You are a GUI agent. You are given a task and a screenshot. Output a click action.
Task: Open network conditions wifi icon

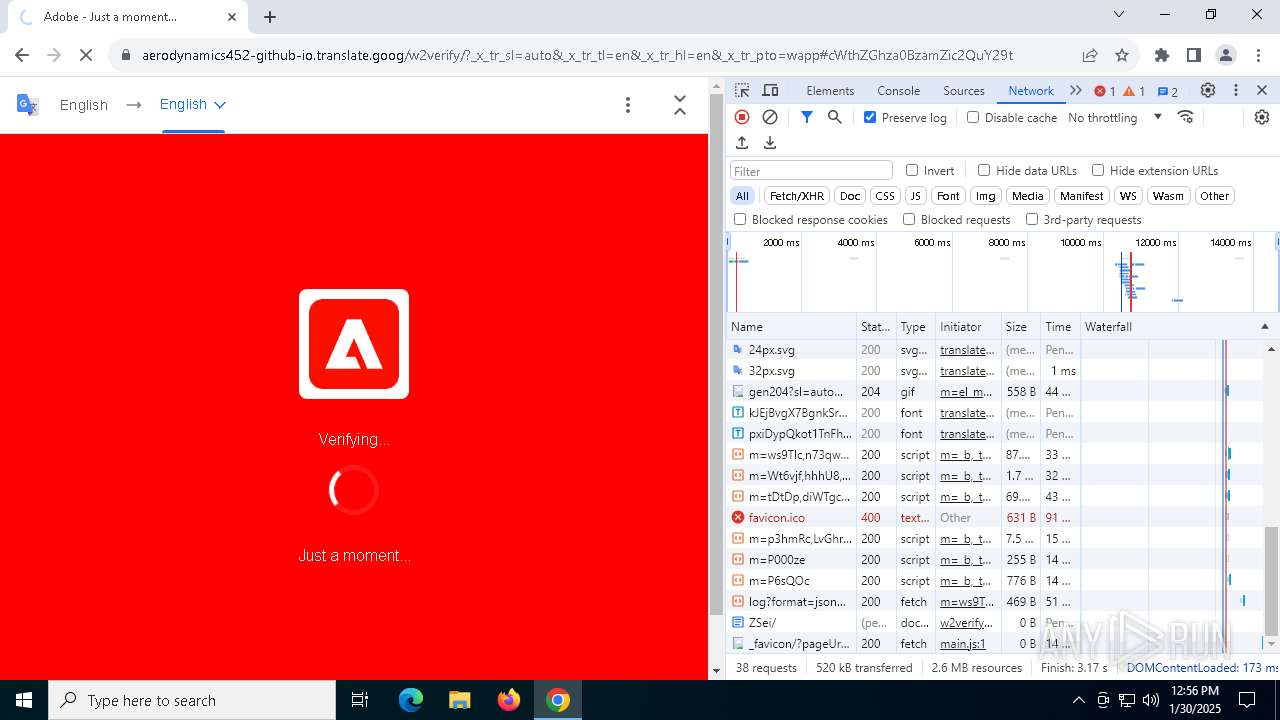[1186, 117]
